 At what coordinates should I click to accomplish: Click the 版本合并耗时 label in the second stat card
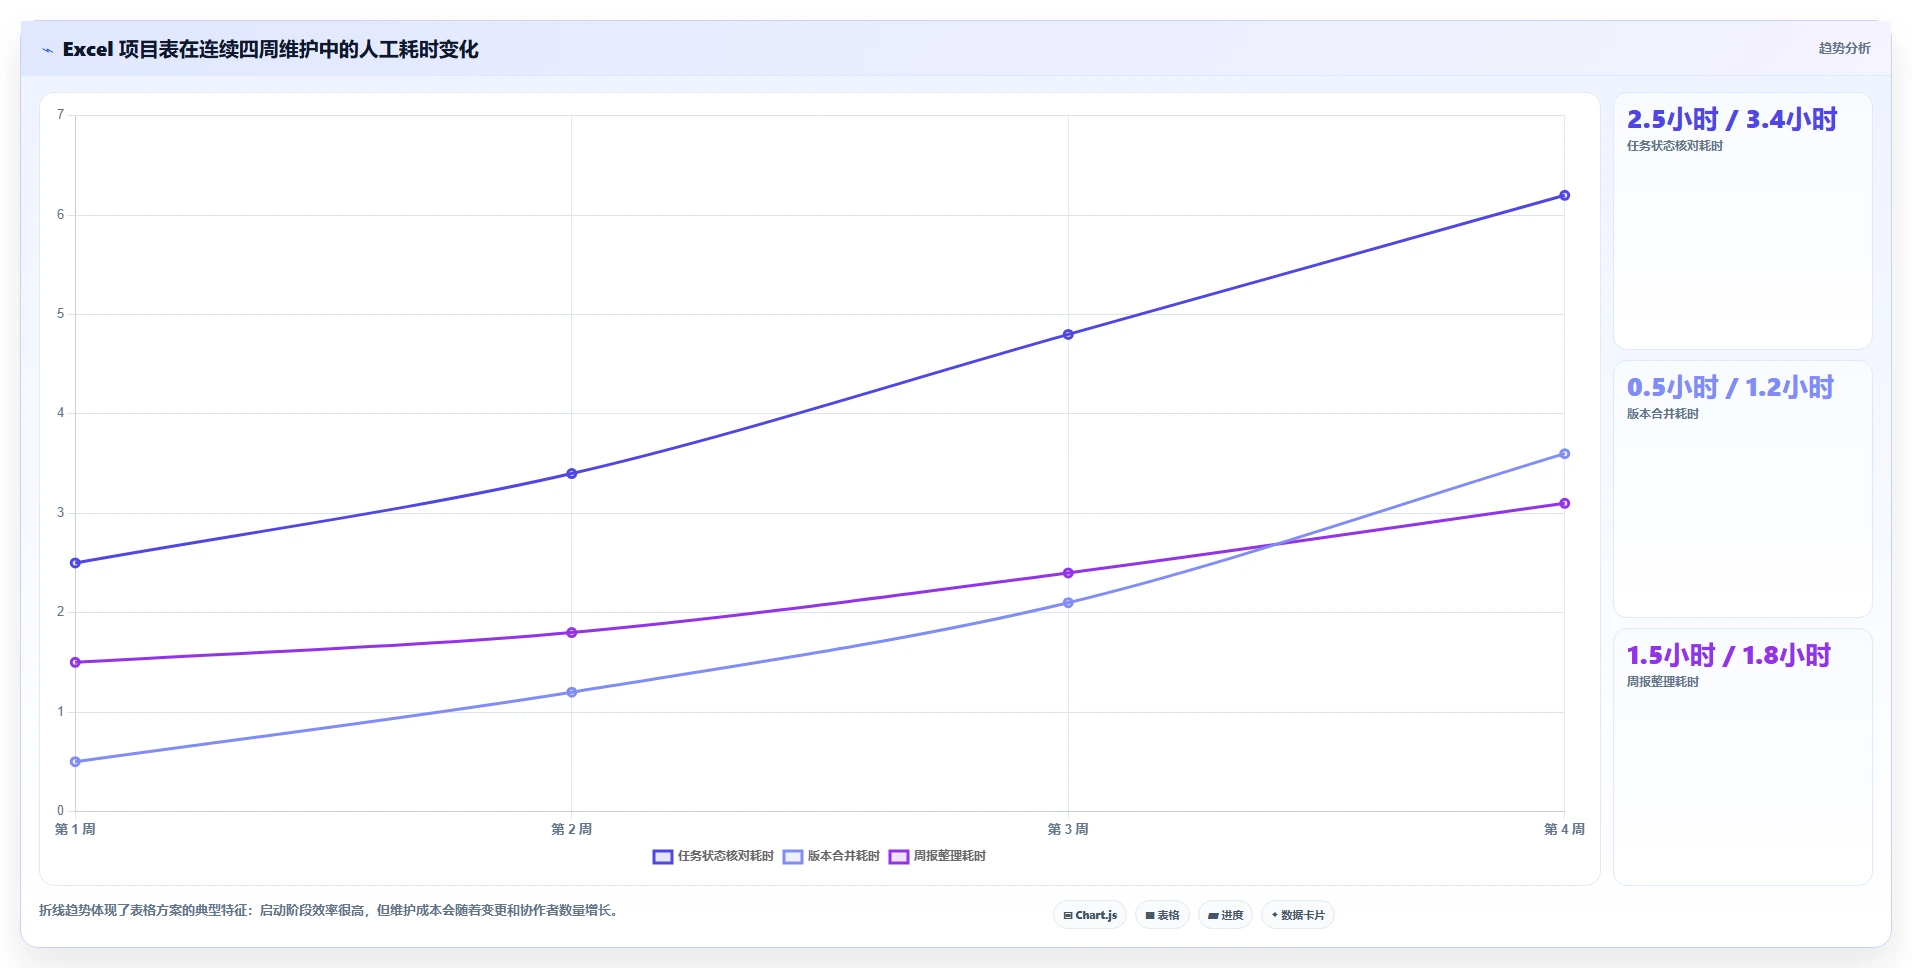pos(1662,414)
